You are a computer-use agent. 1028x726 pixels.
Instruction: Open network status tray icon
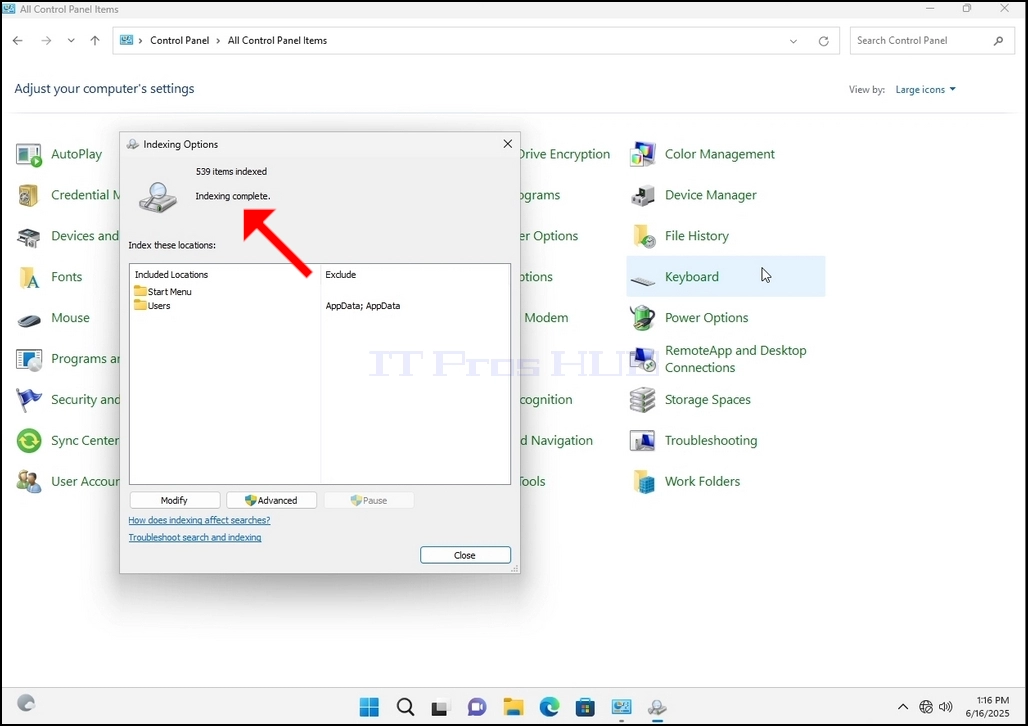click(926, 707)
